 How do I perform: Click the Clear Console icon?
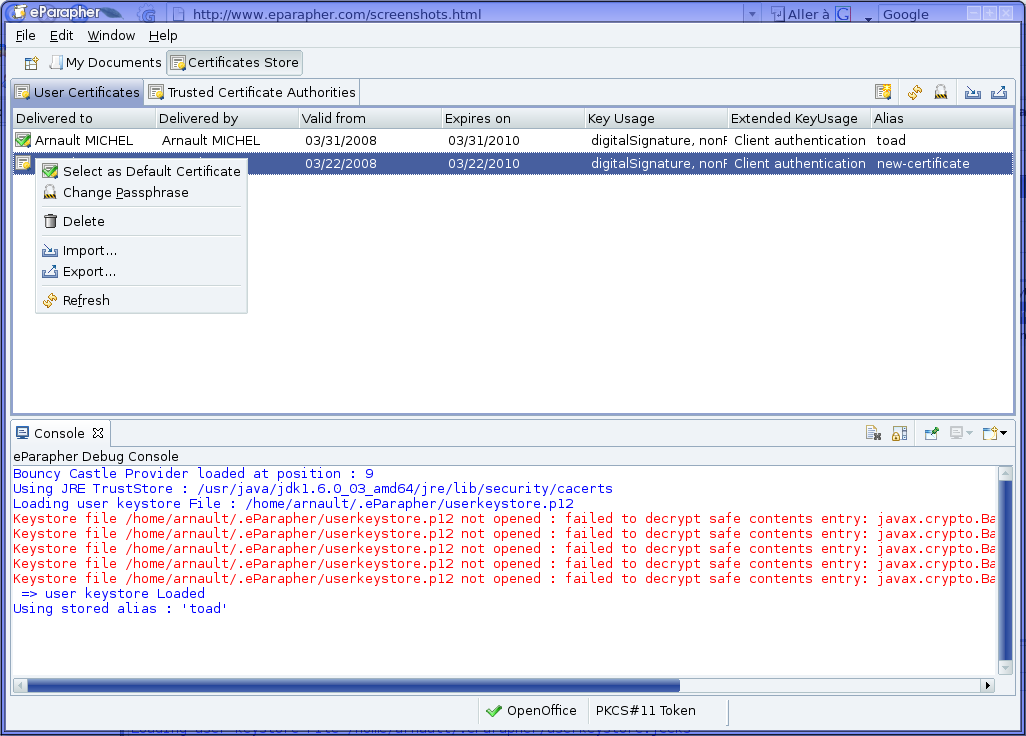pyautogui.click(x=874, y=433)
